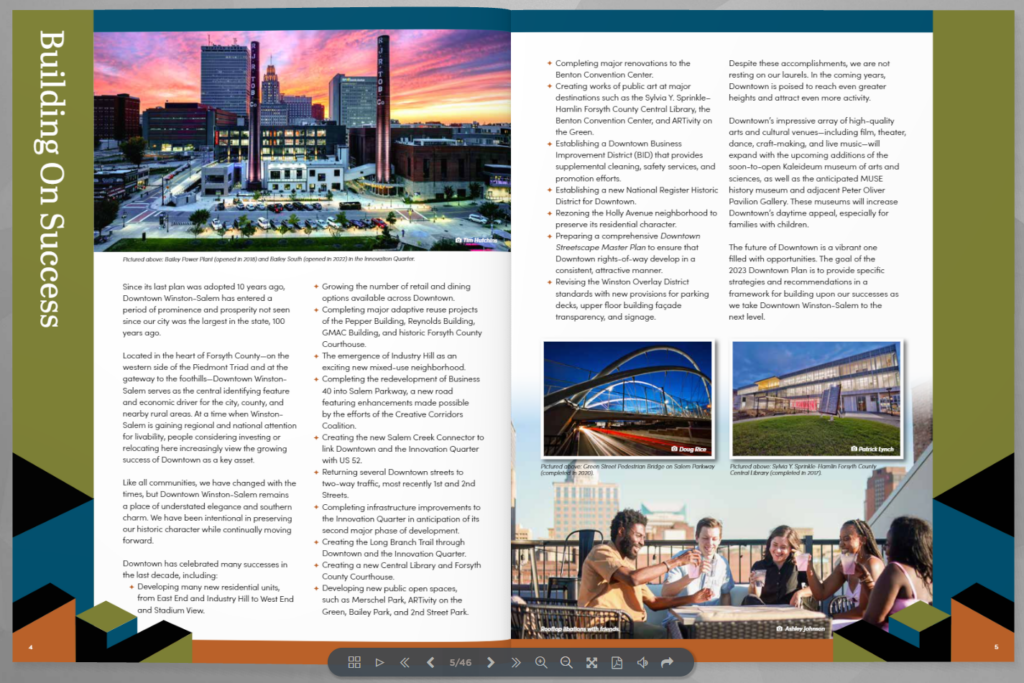Viewport: 1024px width, 683px height.
Task: Jump to the last page
Action: (516, 662)
